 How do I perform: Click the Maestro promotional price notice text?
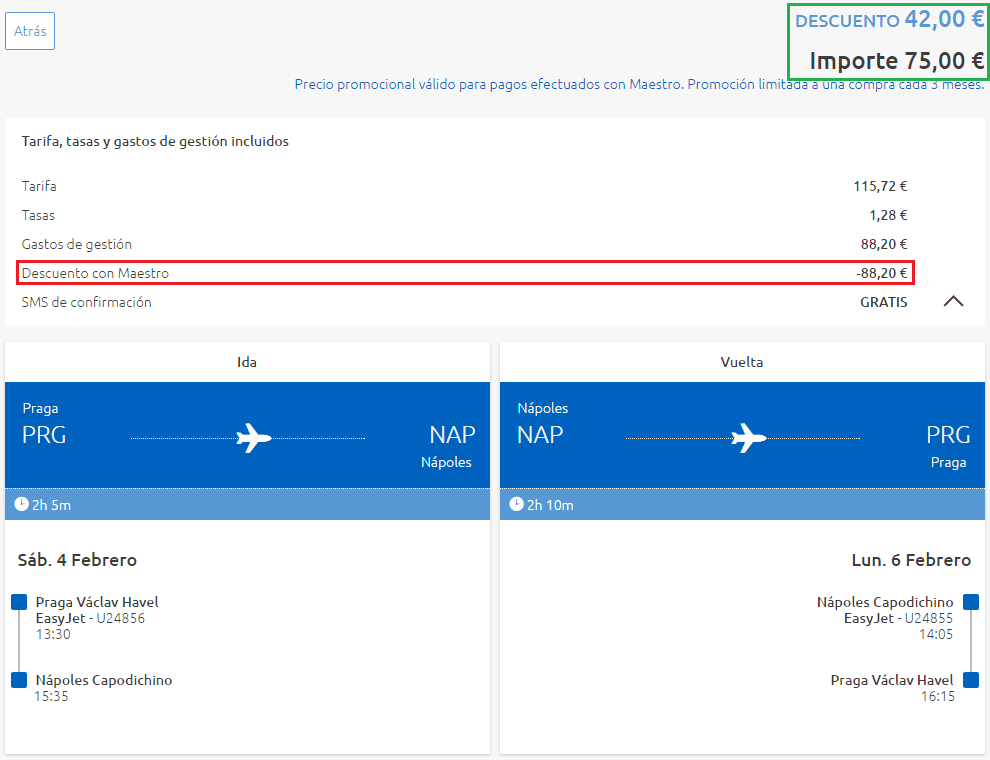[x=639, y=85]
